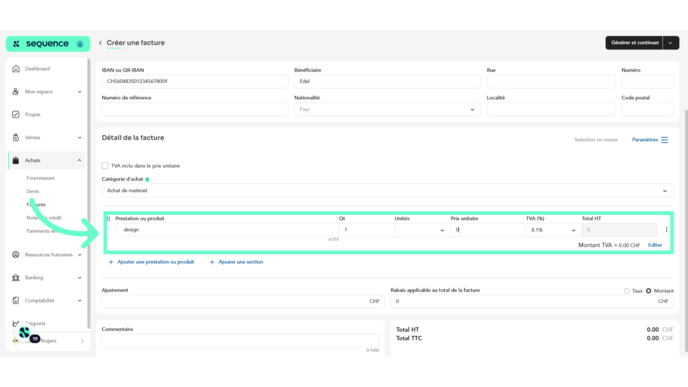Click the Prix unitaire field

(x=488, y=229)
